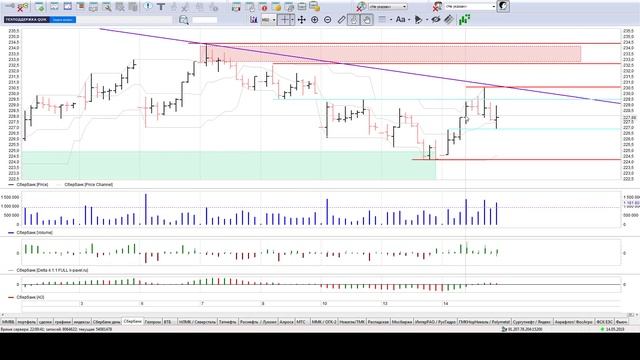Viewport: 640px width, 360px height.
Task: Open the Сургутнефт / Яндекс tab
Action: pos(532,322)
